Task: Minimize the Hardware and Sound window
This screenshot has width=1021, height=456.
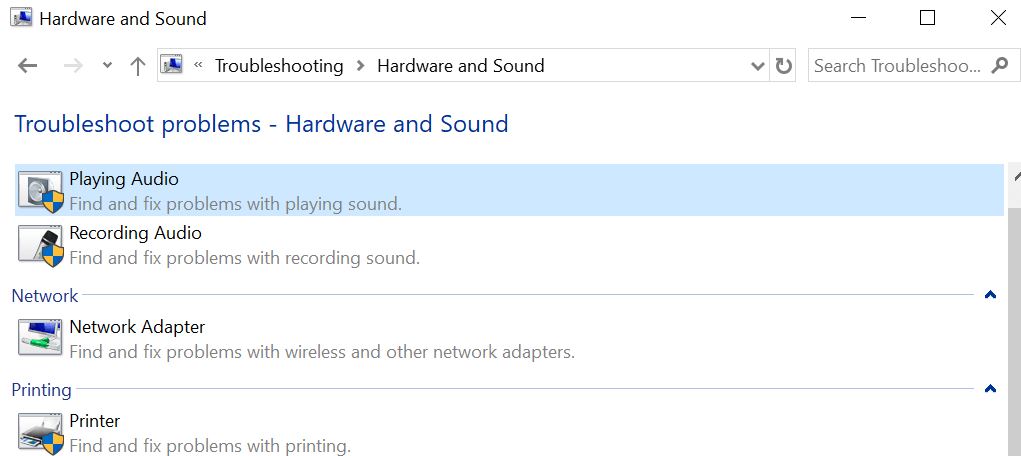Action: coord(858,18)
